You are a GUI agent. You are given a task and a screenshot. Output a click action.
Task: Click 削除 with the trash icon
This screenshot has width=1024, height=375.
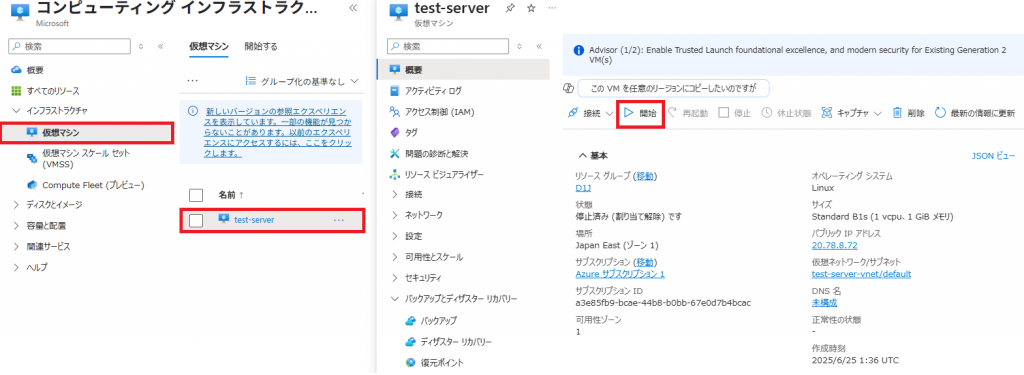coord(908,113)
